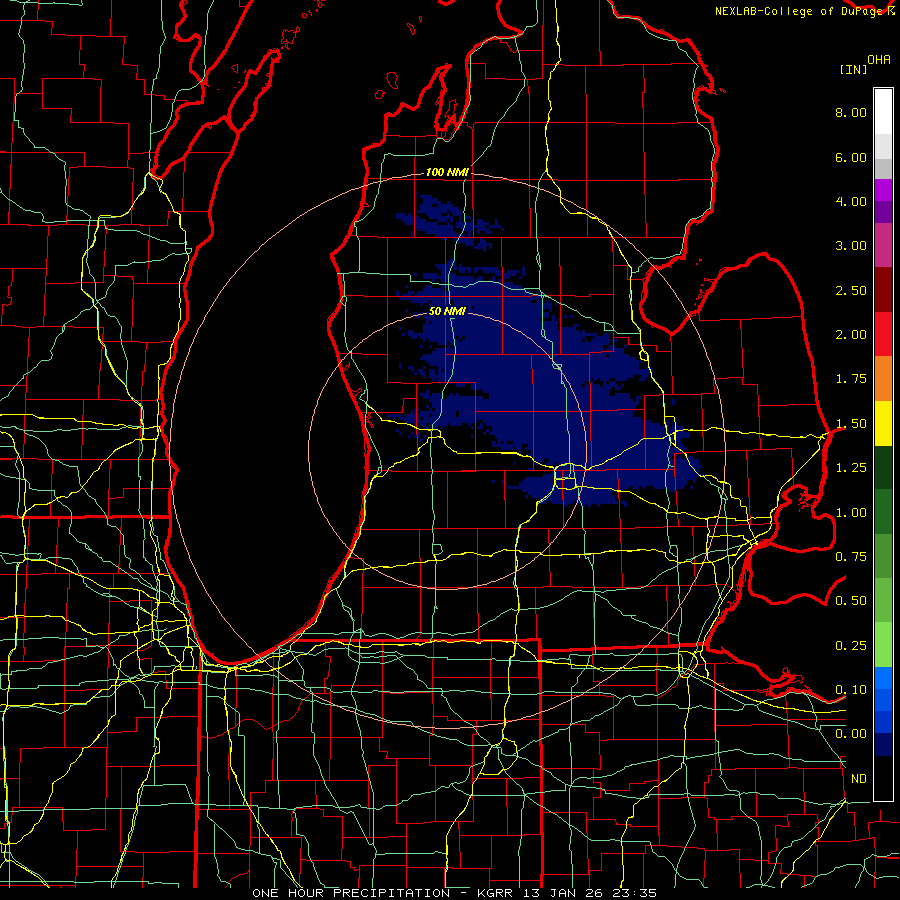The image size is (900, 900).
Task: Click the 'ND' no-data legend label
Action: click(x=859, y=779)
